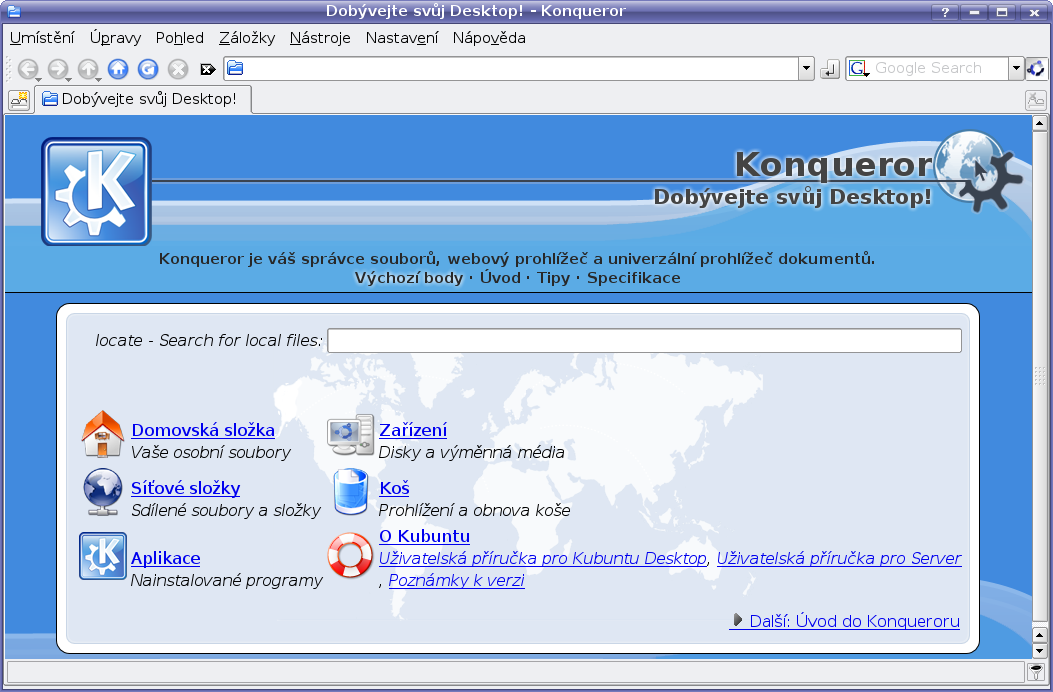Open the Pohled menu
This screenshot has width=1053, height=692.
(x=180, y=38)
